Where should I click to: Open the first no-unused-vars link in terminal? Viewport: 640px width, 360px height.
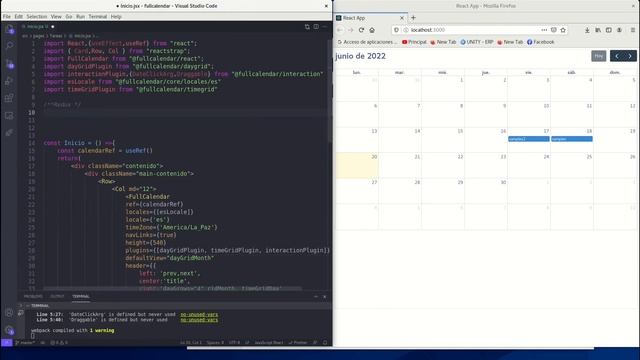pyautogui.click(x=199, y=314)
